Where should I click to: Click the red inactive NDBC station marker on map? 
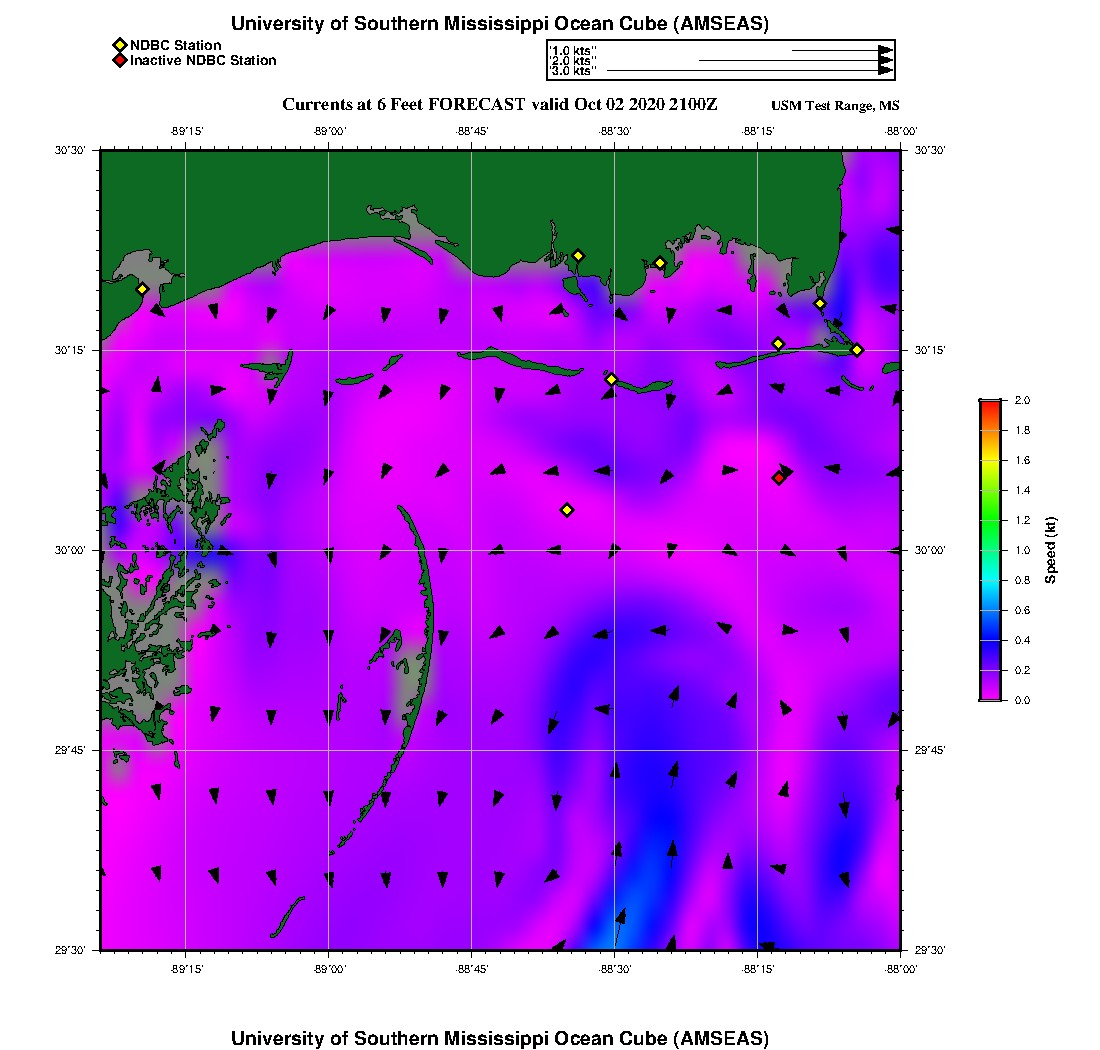[779, 478]
